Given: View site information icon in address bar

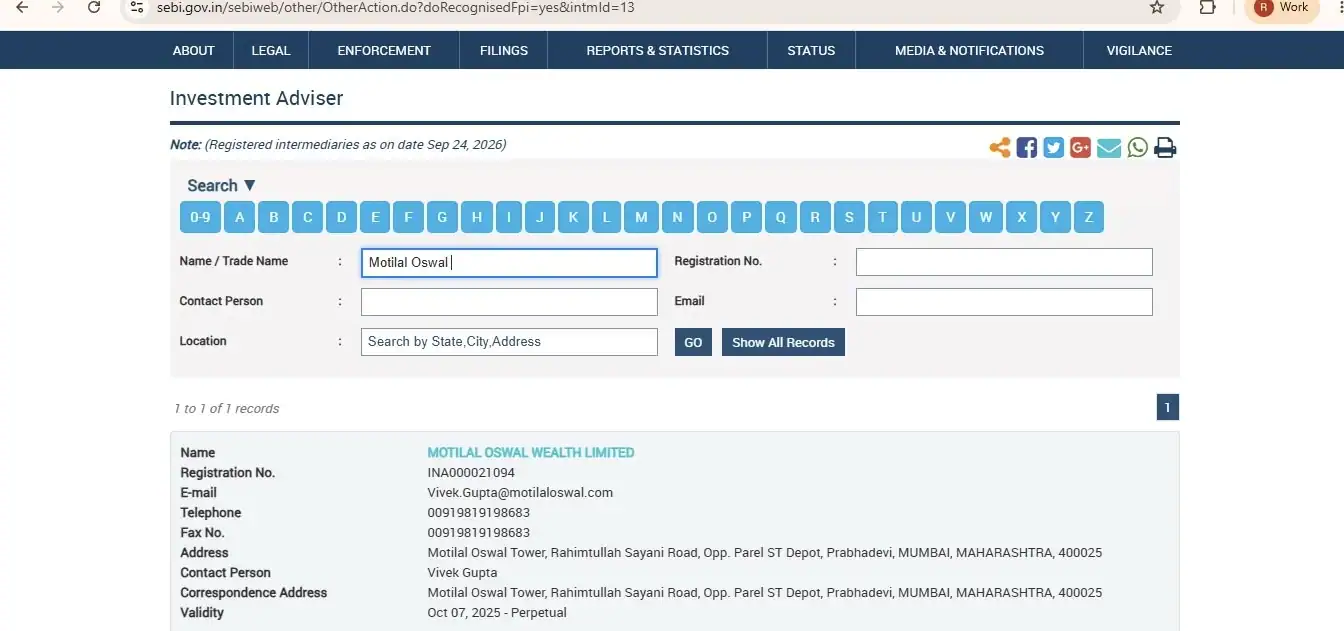Looking at the screenshot, I should (138, 7).
